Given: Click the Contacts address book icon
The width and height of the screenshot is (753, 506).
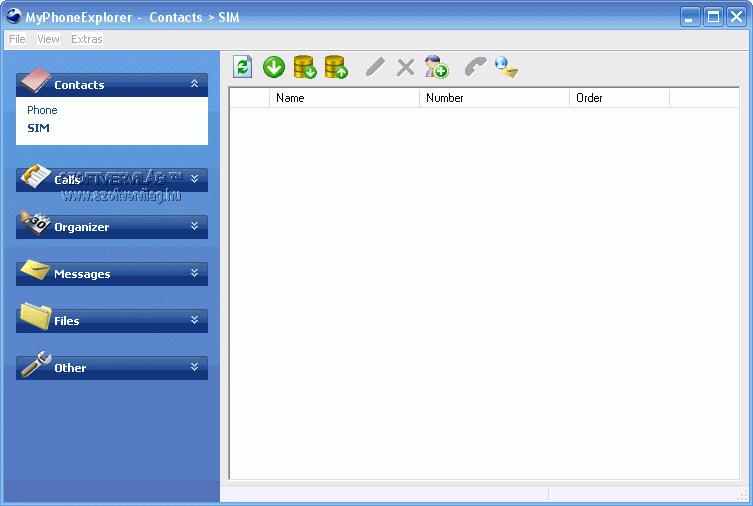Looking at the screenshot, I should tap(36, 80).
